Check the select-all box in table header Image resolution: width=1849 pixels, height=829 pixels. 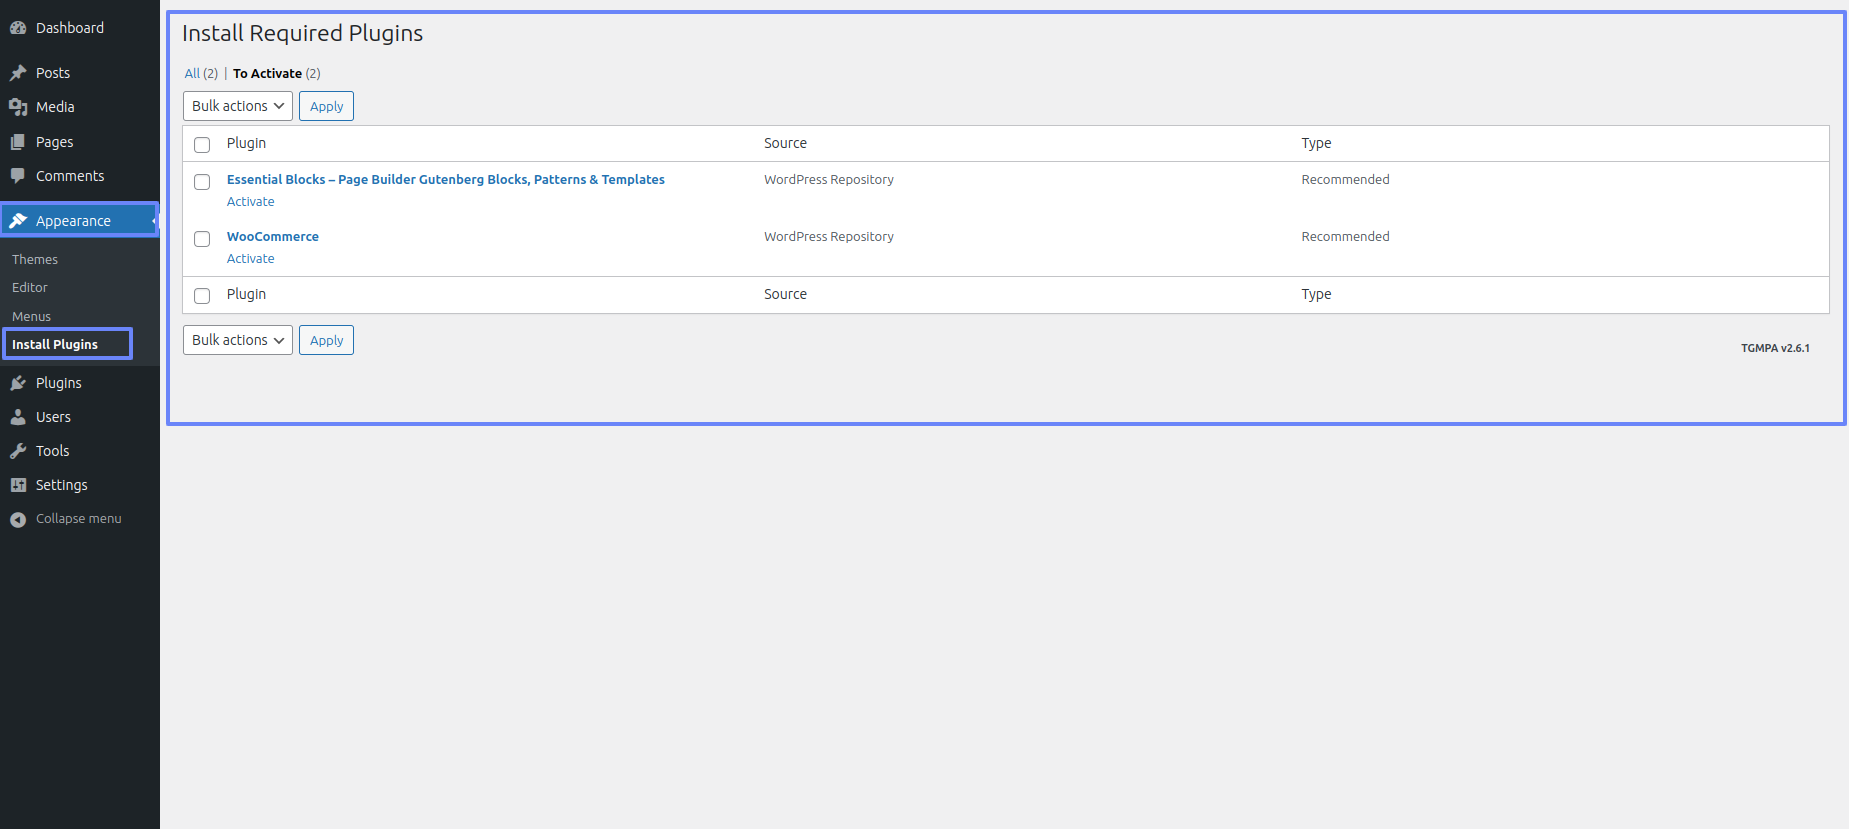coord(202,145)
